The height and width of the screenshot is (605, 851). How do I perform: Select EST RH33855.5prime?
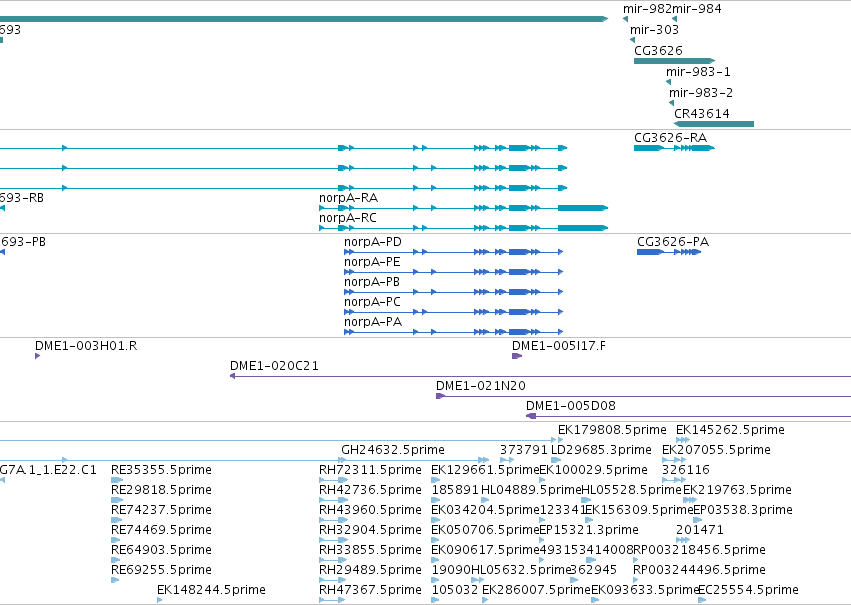[370, 551]
